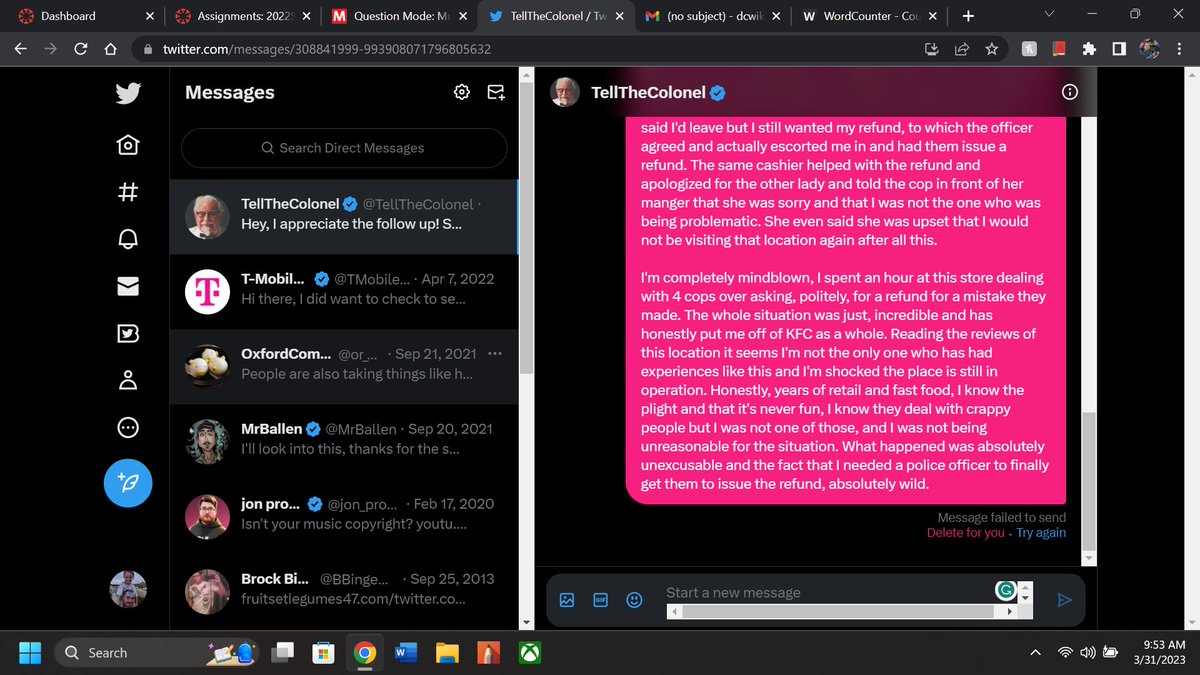This screenshot has height=675, width=1200.
Task: Open the Messages envelope icon in sidebar
Action: click(x=127, y=286)
